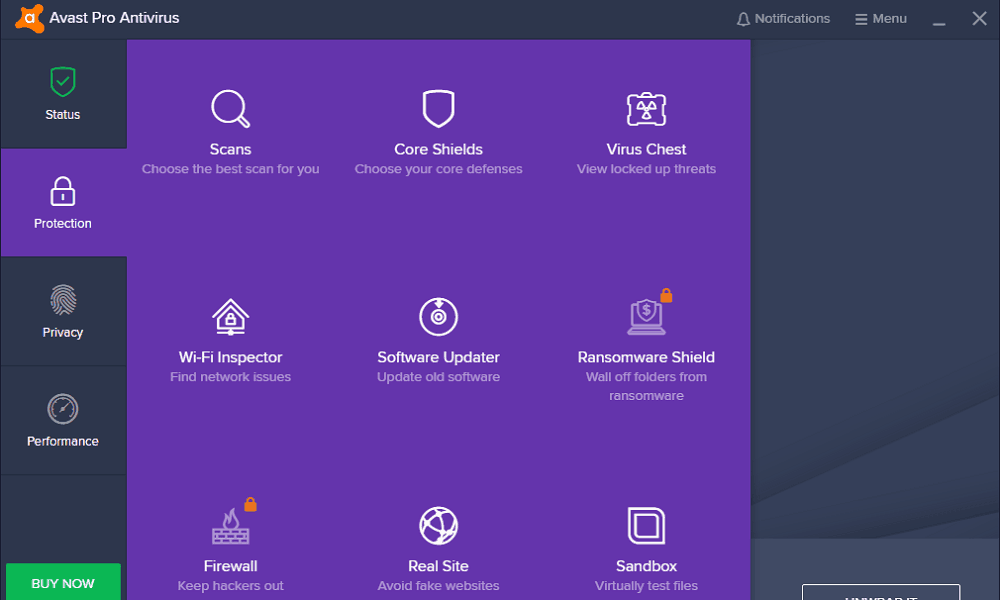The height and width of the screenshot is (600, 1000).
Task: Click the Core Shields title text
Action: [x=438, y=149]
